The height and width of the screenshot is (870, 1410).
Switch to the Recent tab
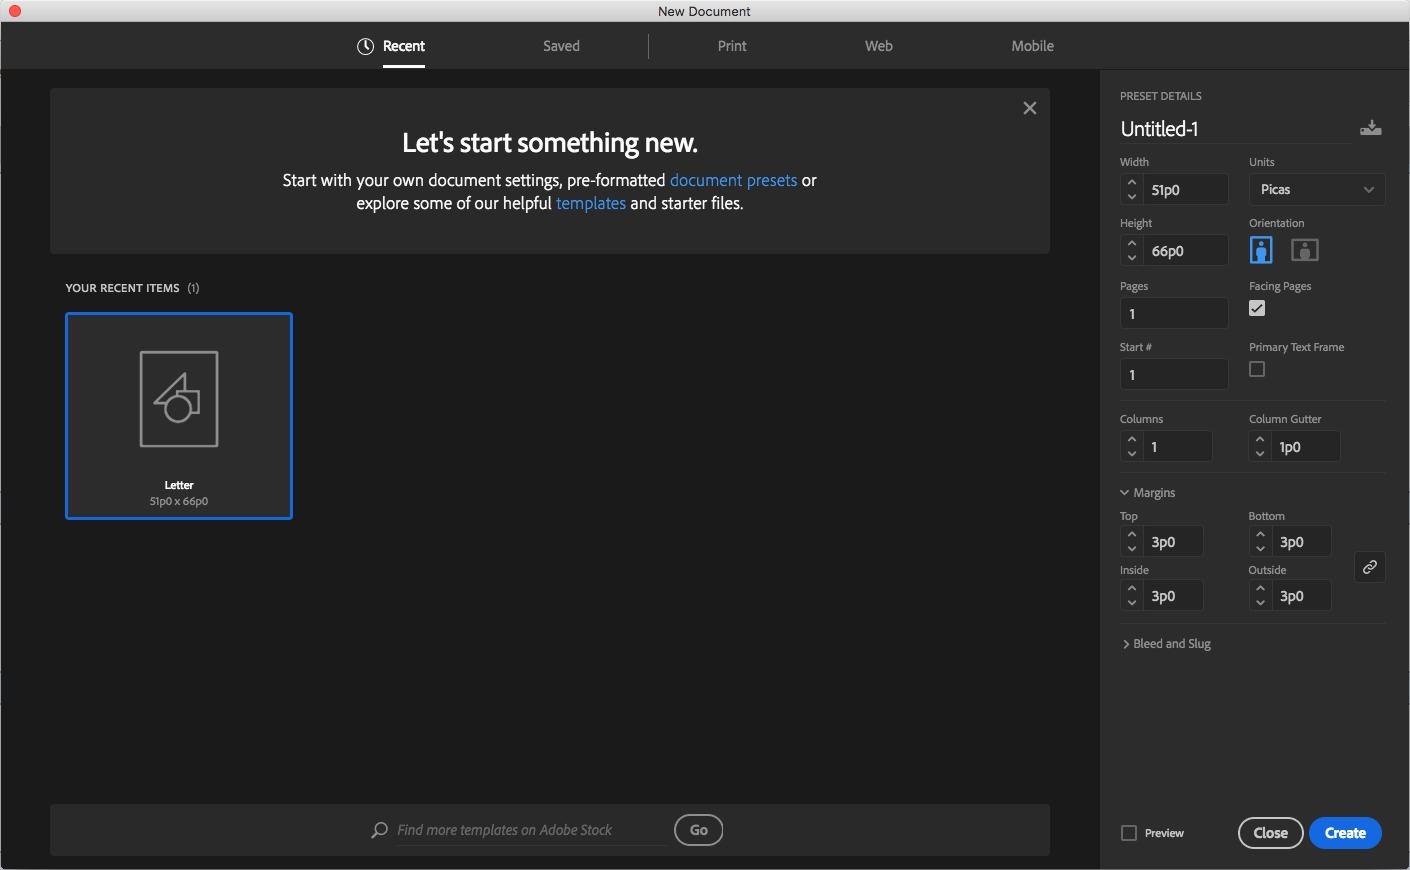(x=404, y=46)
